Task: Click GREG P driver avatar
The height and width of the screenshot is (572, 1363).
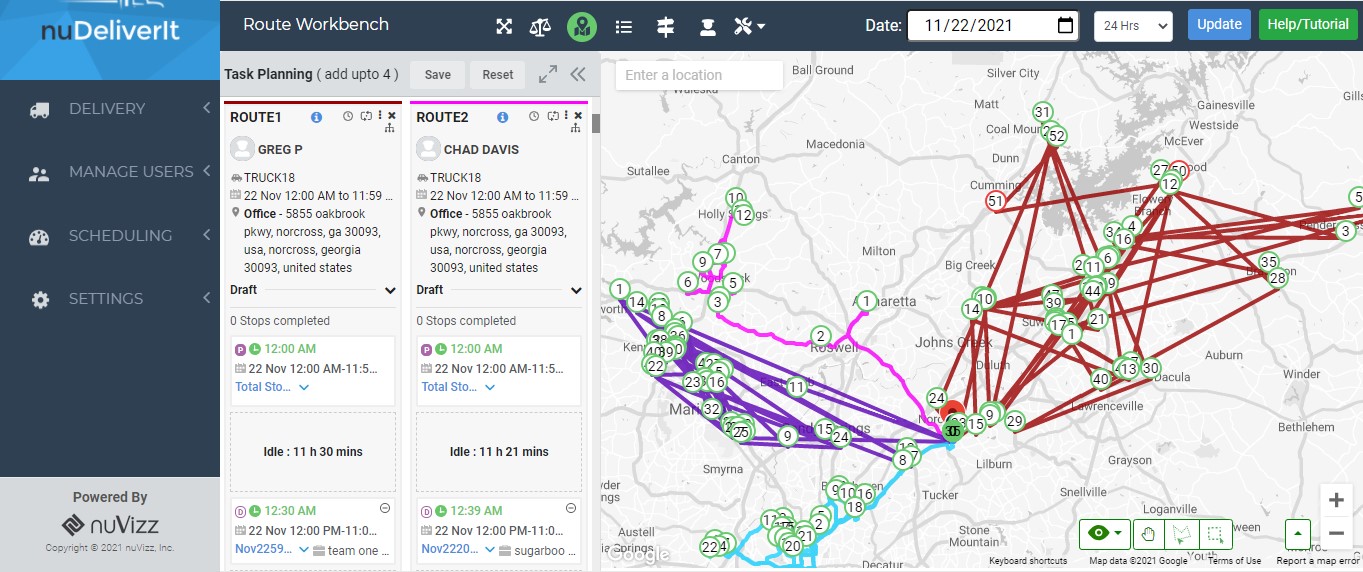Action: coord(242,149)
